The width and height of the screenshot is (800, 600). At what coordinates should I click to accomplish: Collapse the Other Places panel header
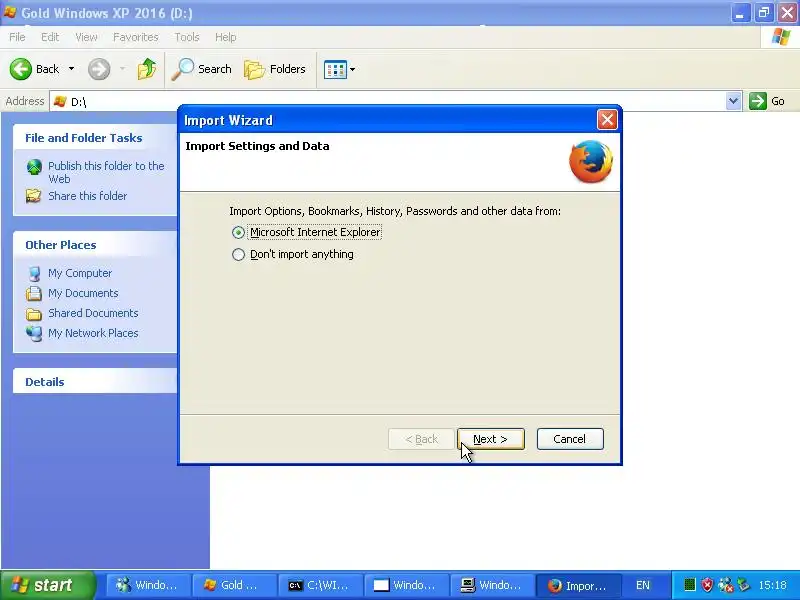click(95, 245)
